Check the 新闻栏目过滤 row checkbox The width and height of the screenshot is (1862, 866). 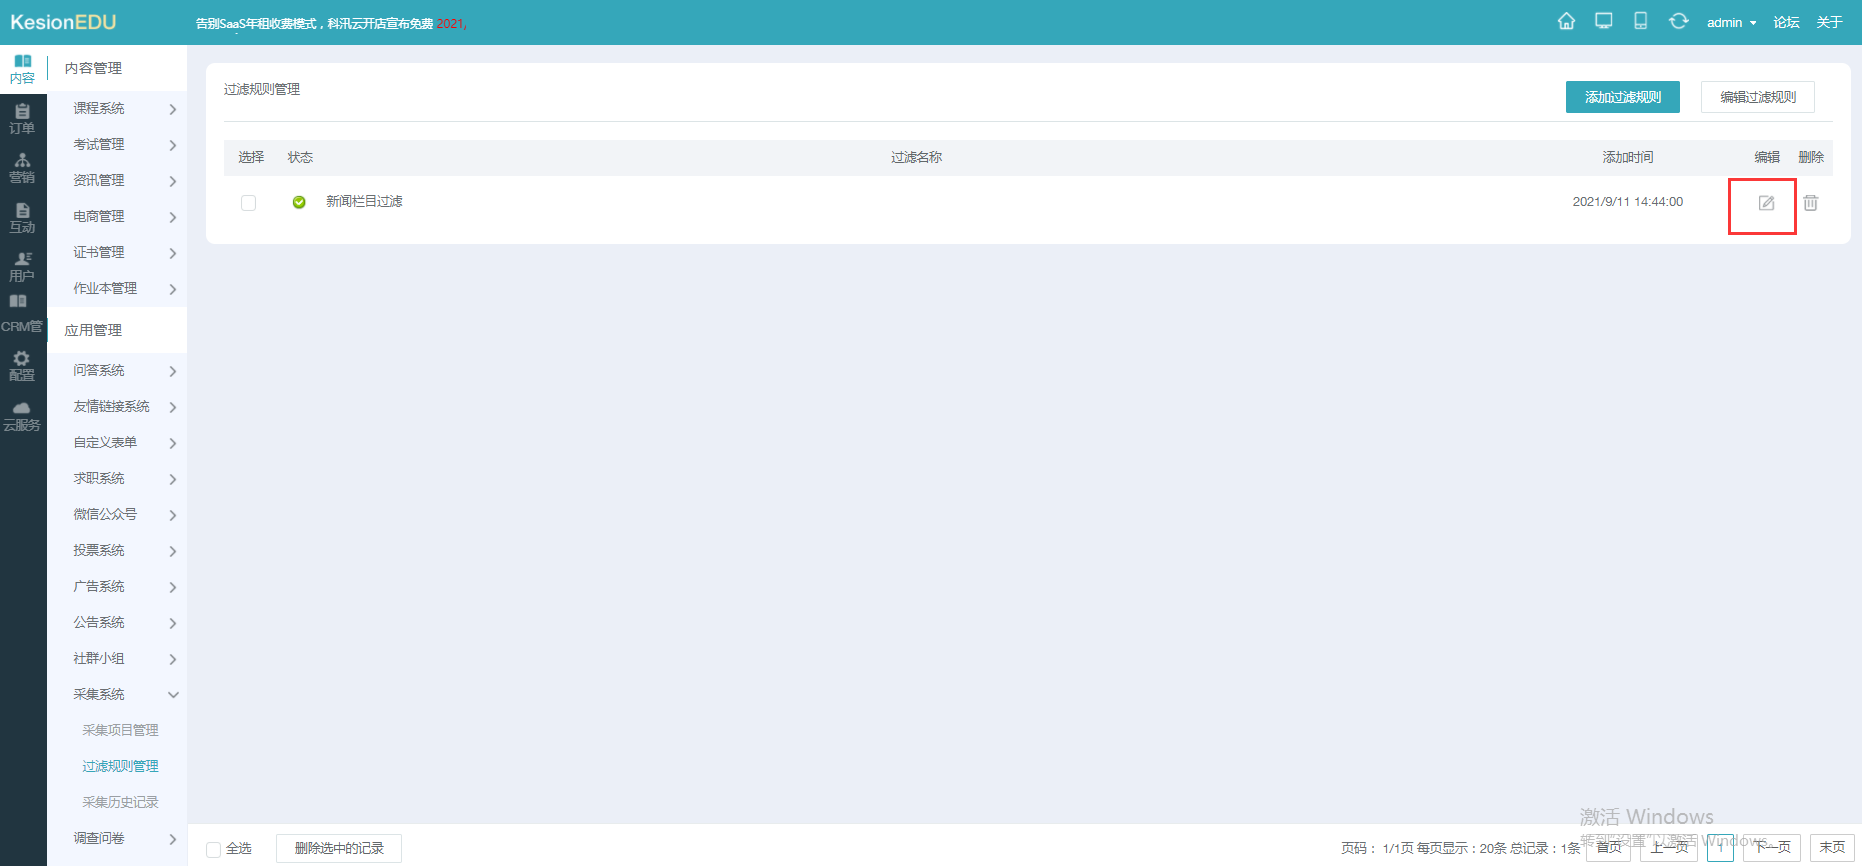pos(249,203)
